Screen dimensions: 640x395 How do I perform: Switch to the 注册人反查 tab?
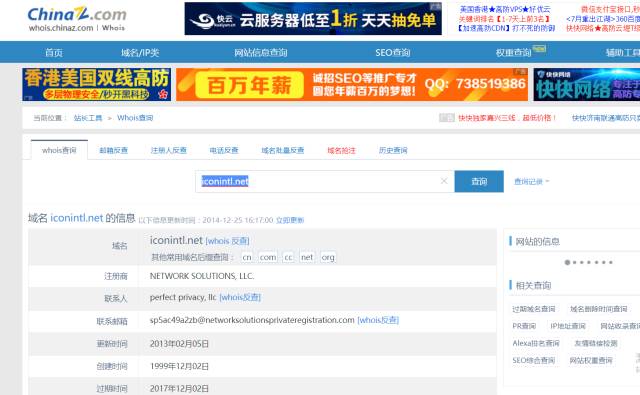[x=169, y=150]
